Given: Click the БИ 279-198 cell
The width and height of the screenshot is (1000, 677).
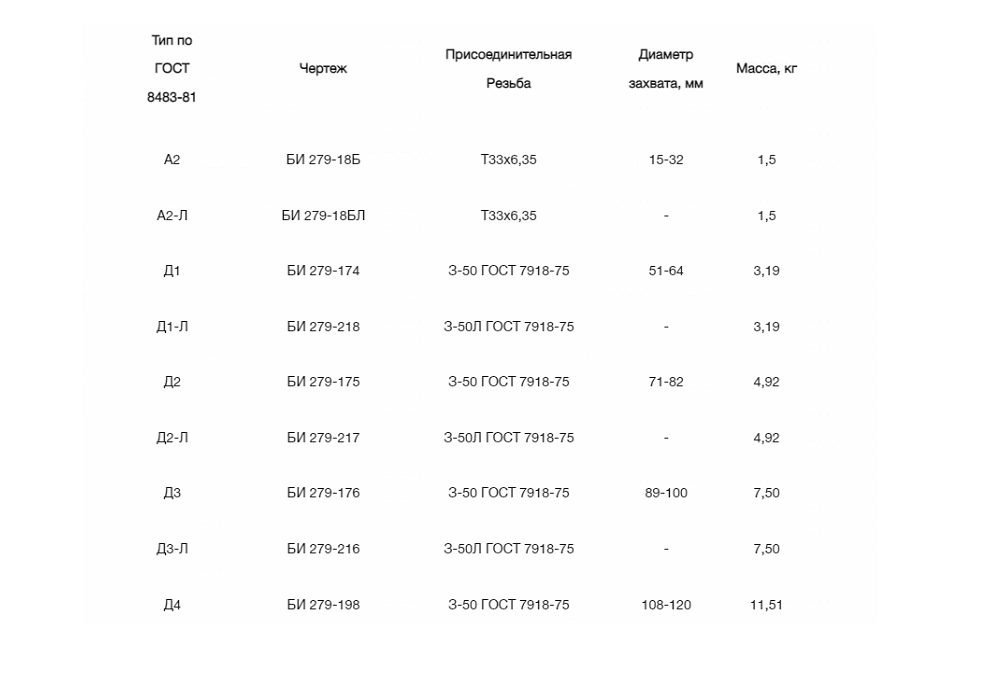Looking at the screenshot, I should tap(322, 605).
